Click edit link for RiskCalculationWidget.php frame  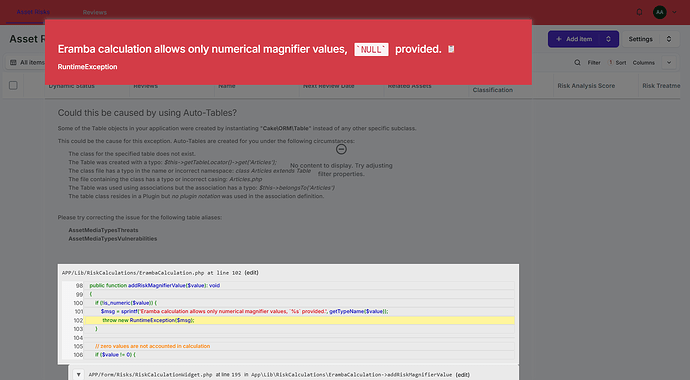pos(462,375)
